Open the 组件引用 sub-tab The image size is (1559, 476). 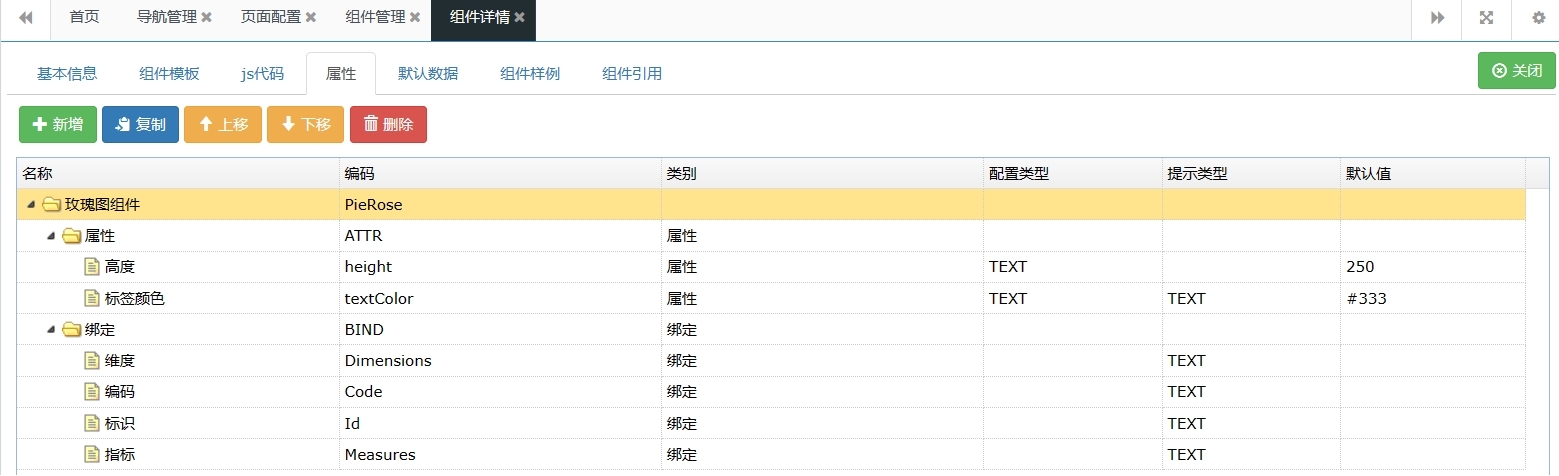coord(632,74)
